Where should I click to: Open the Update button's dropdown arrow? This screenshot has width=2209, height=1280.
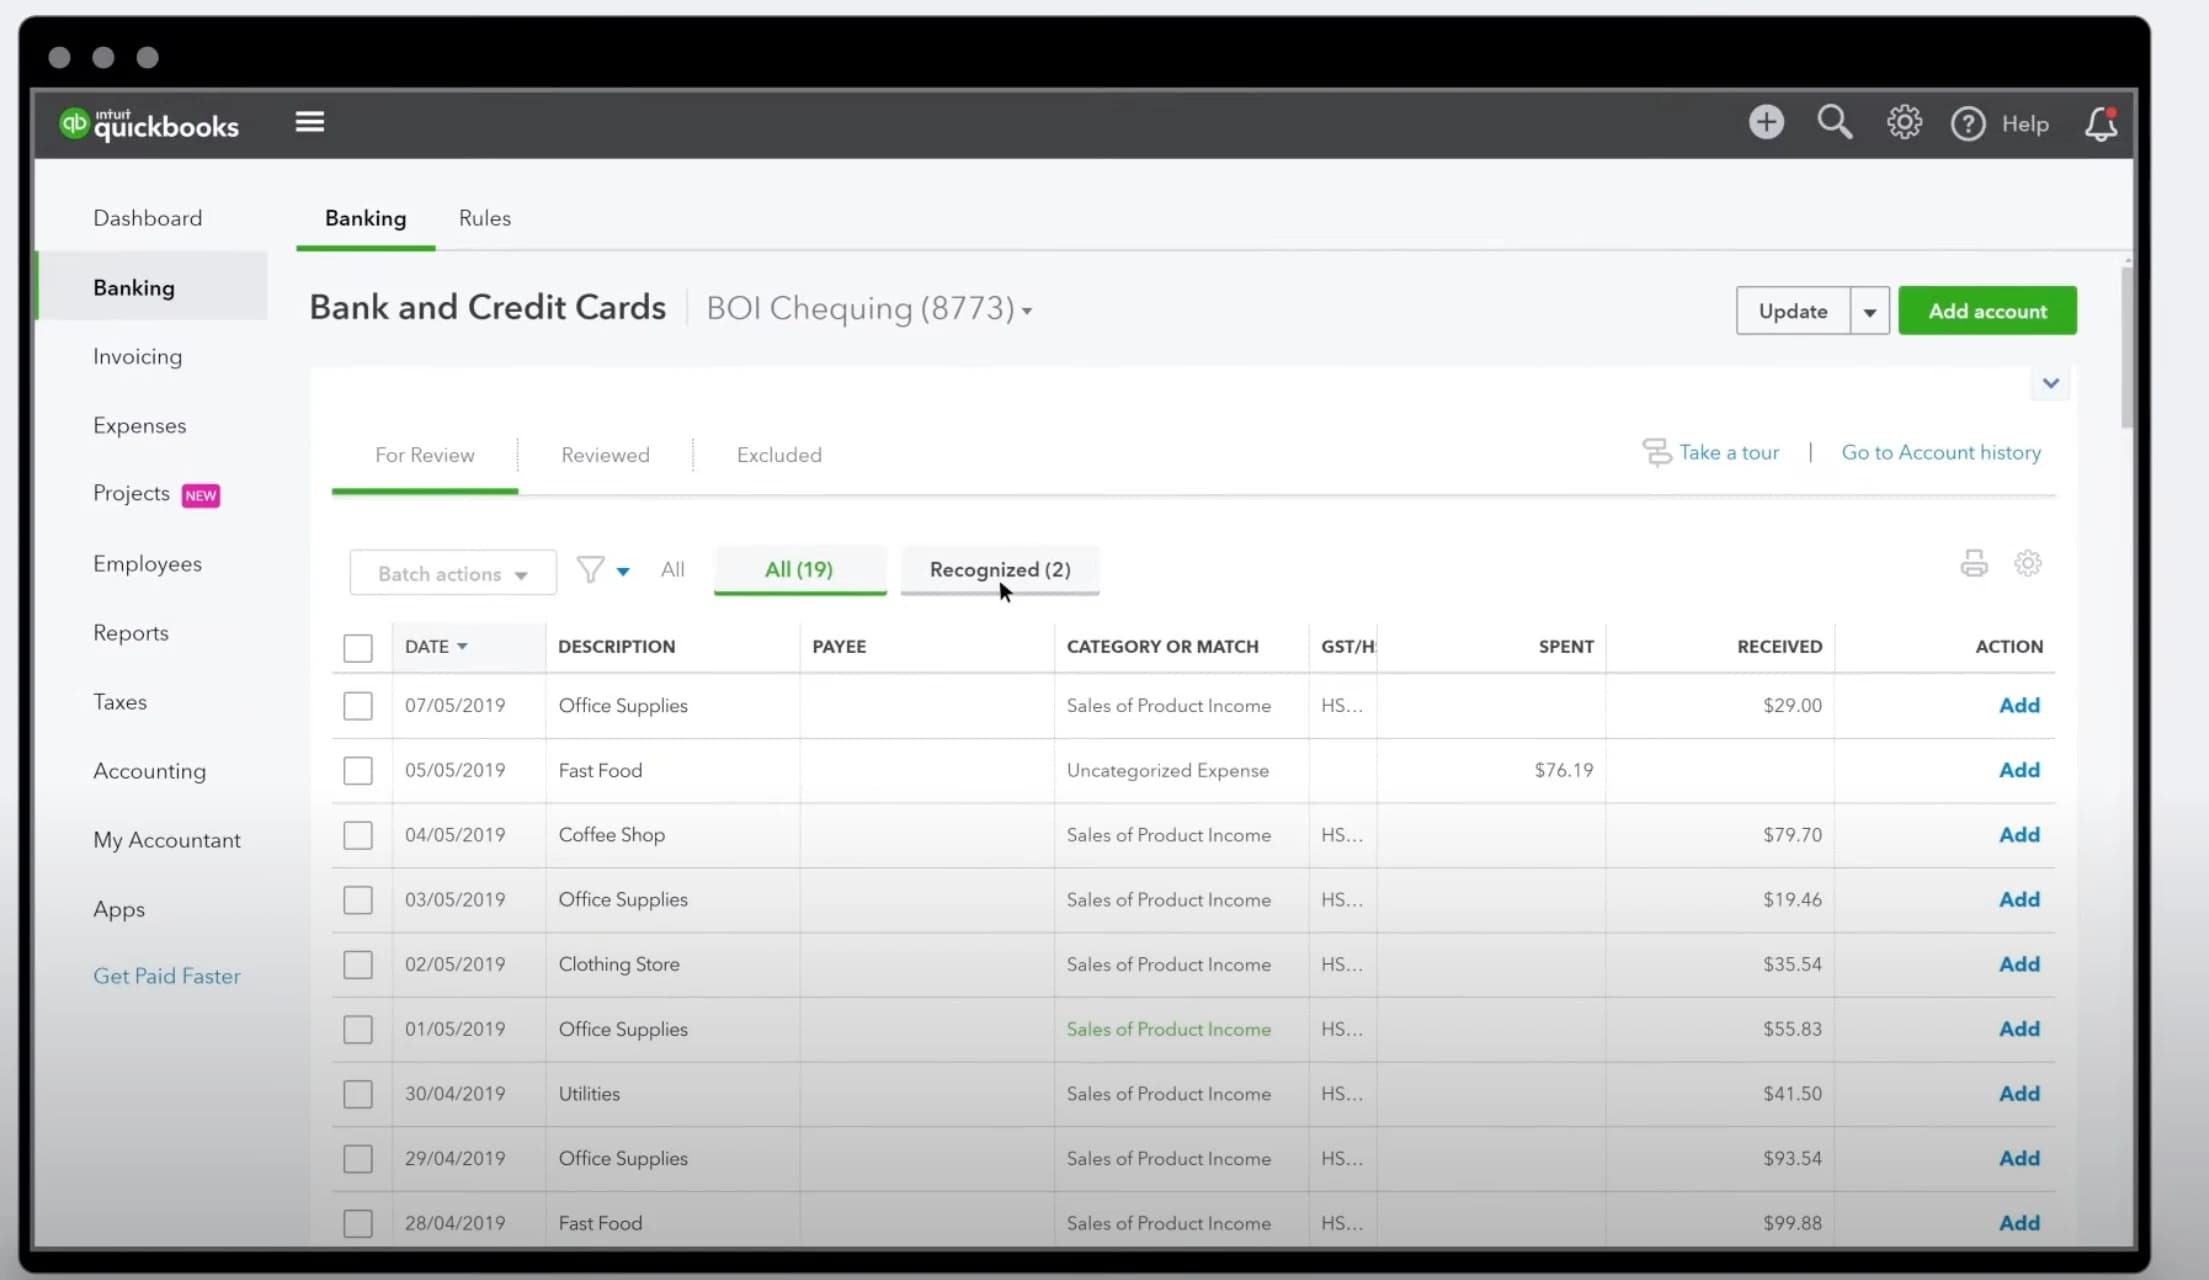coord(1869,311)
